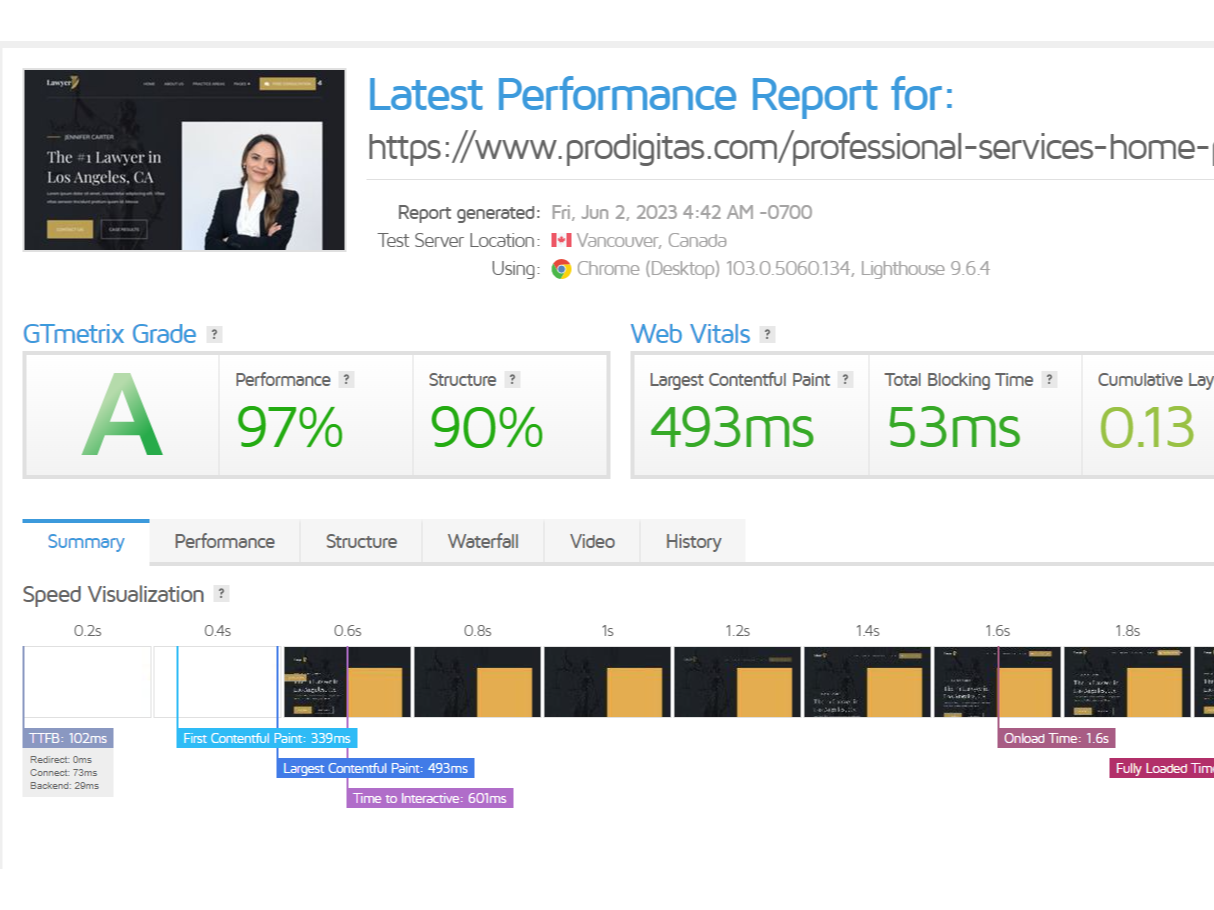
Task: Select the Onload Time 1.6s marker
Action: [x=1056, y=738]
